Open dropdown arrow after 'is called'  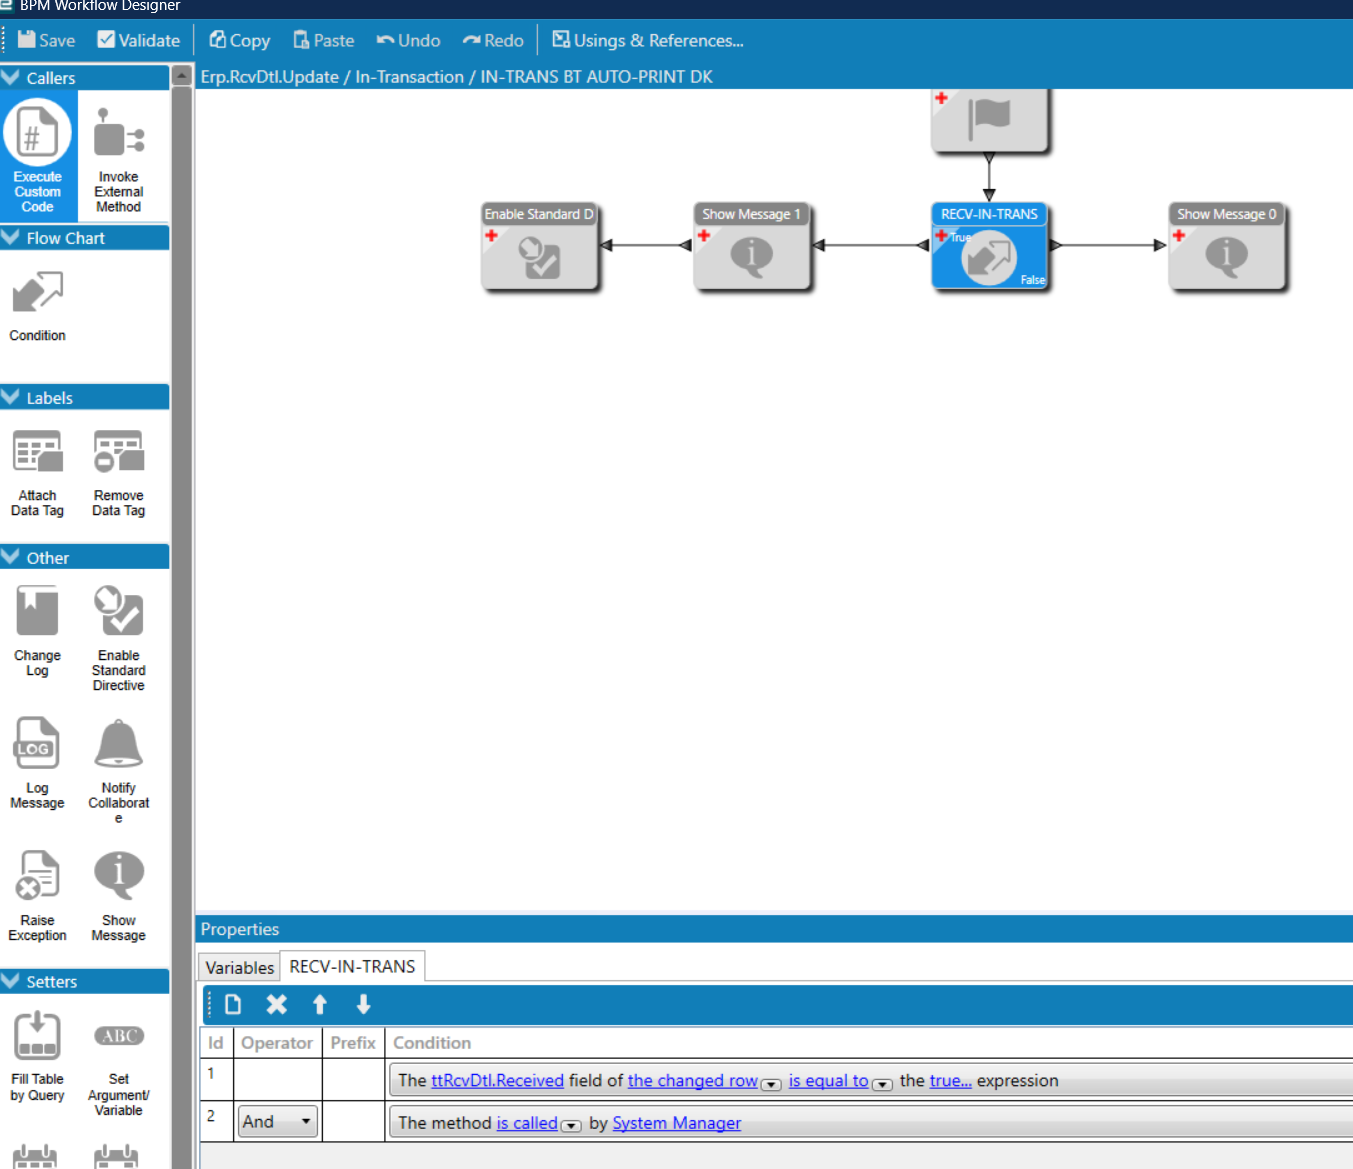pos(571,1126)
